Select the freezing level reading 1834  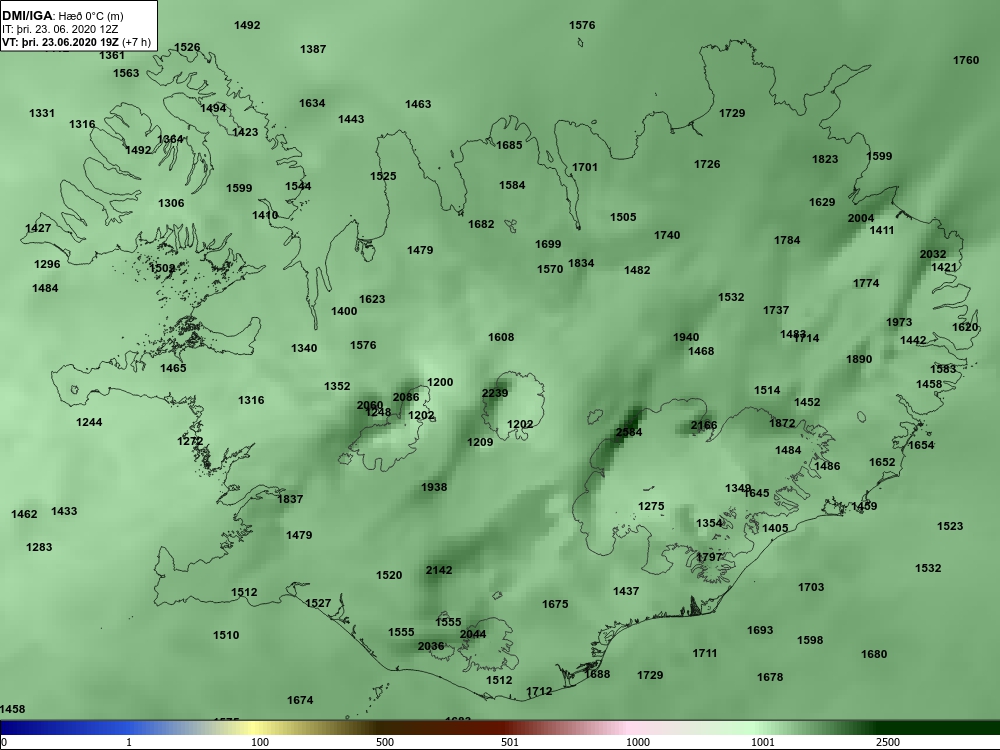pyautogui.click(x=581, y=263)
